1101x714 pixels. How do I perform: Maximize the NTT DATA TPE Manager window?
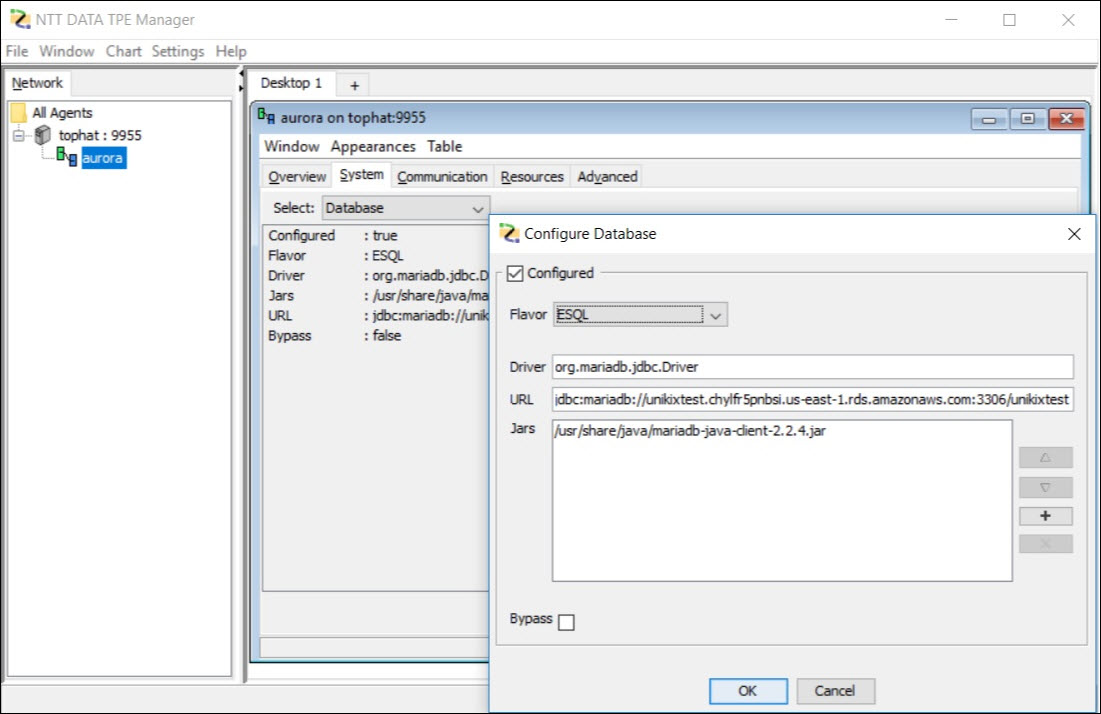coord(1009,20)
